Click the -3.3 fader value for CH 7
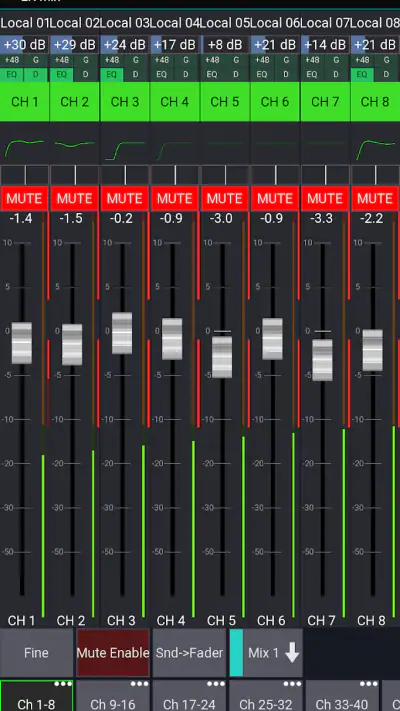 [322, 219]
